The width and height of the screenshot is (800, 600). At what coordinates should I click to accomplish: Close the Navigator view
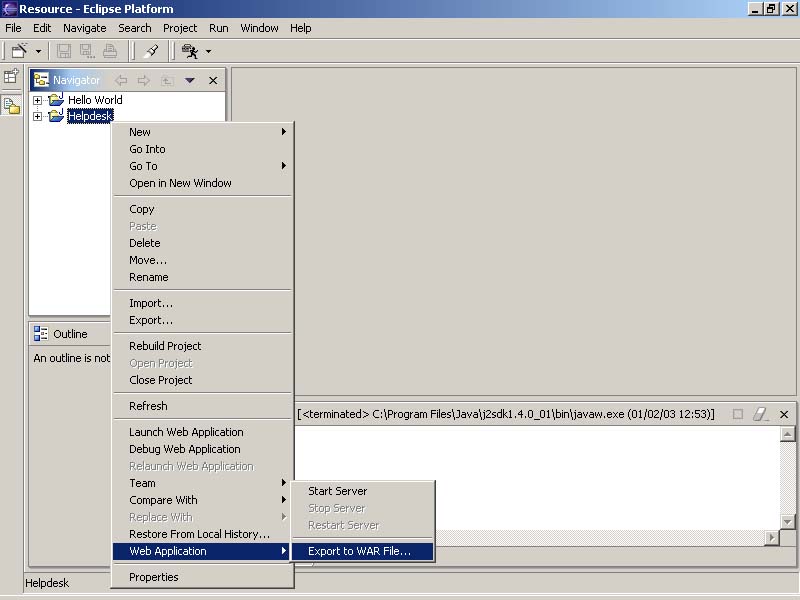[213, 81]
